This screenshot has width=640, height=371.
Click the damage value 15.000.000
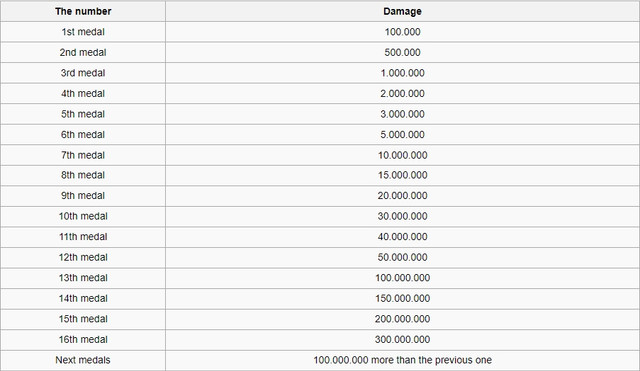pos(402,175)
